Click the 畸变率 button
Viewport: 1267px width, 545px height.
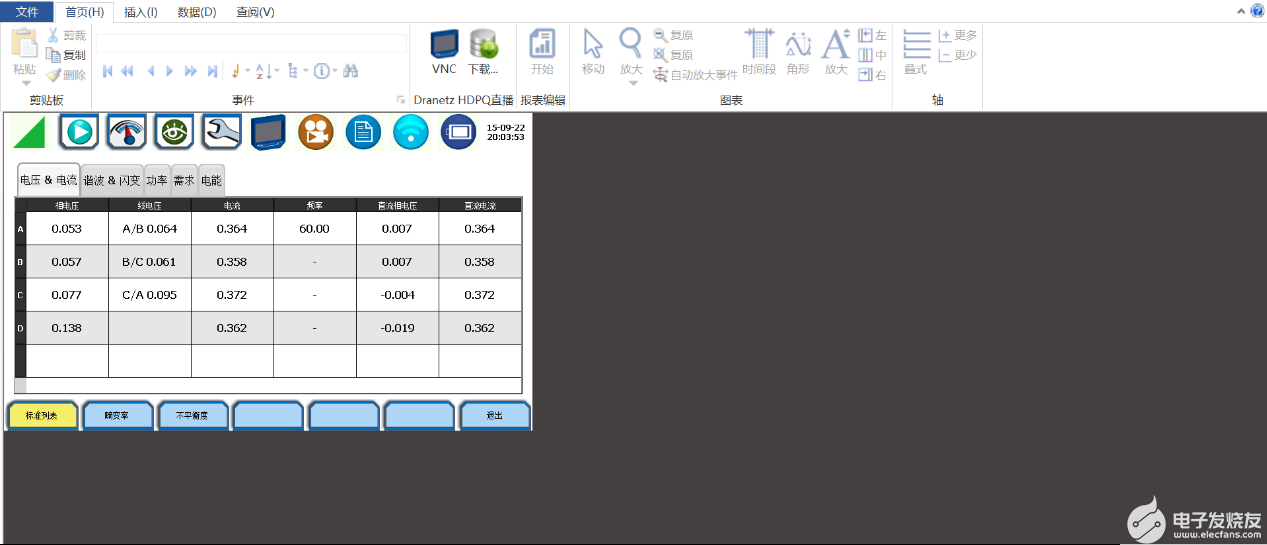pos(118,415)
